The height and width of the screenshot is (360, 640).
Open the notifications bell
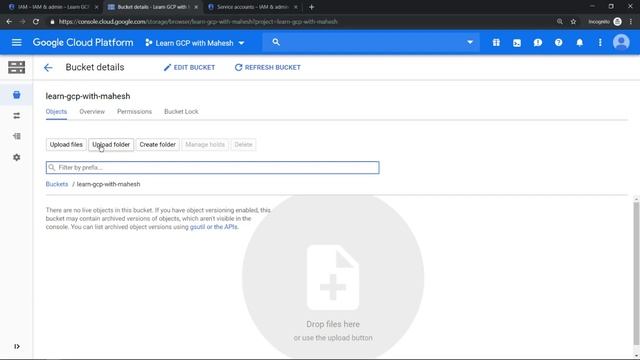pyautogui.click(x=579, y=42)
